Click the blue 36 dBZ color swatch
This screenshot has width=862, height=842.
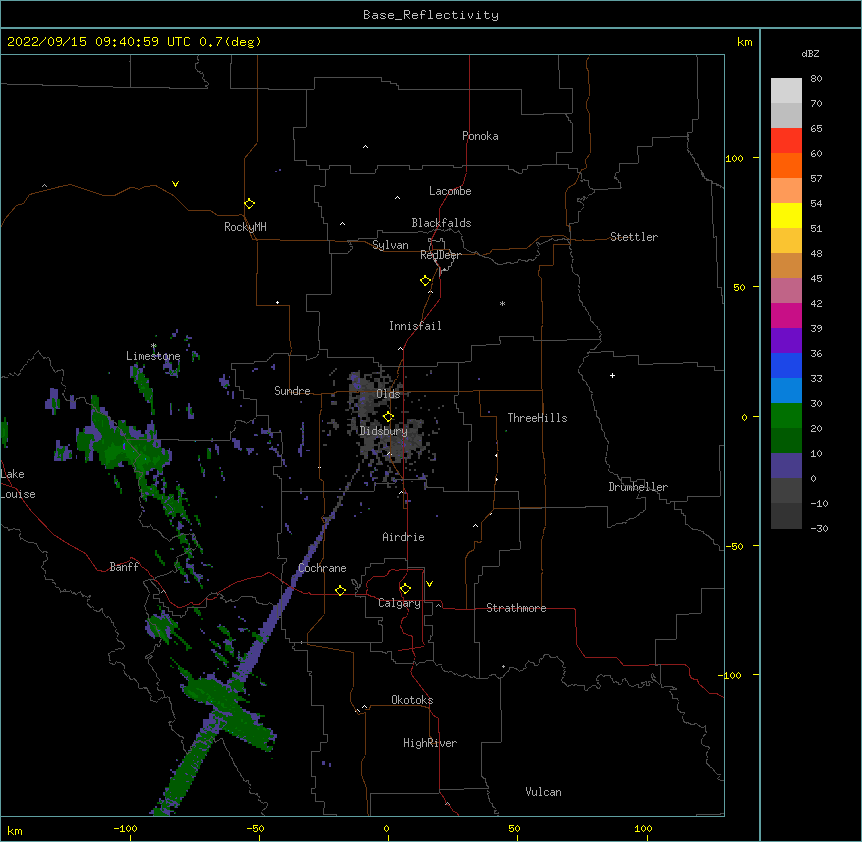click(786, 365)
